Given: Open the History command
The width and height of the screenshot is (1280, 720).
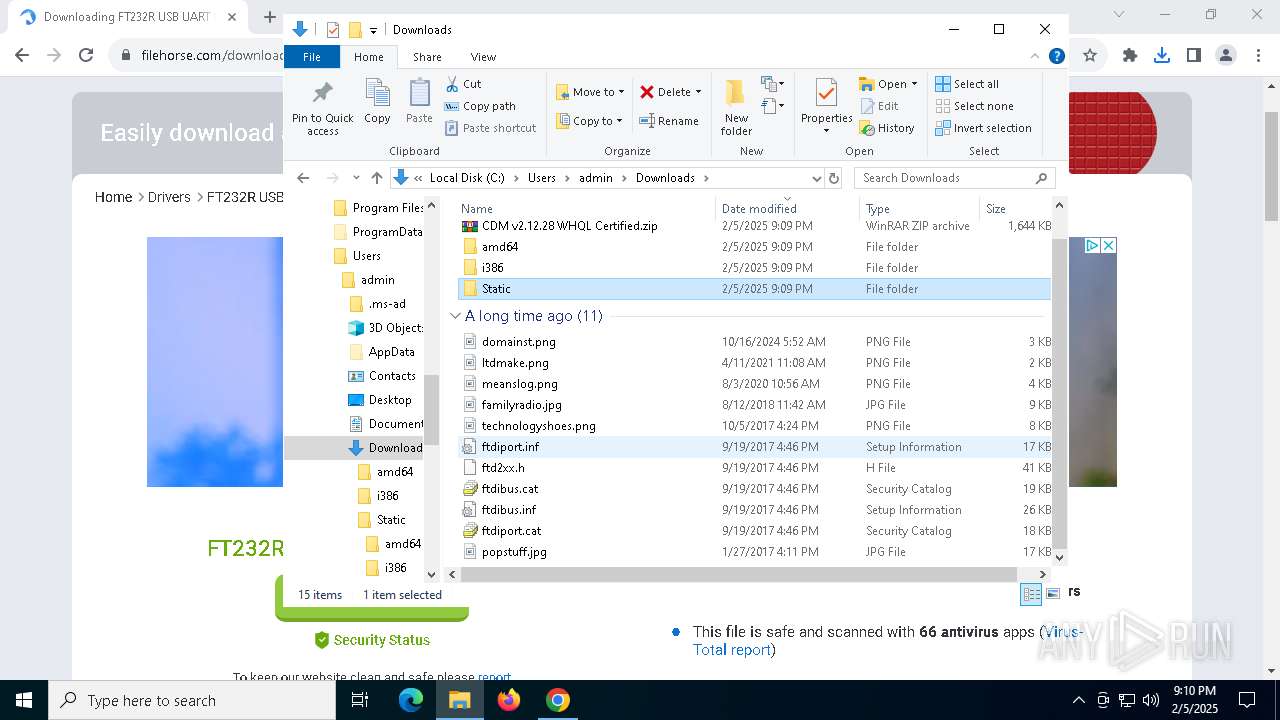Looking at the screenshot, I should 887,128.
